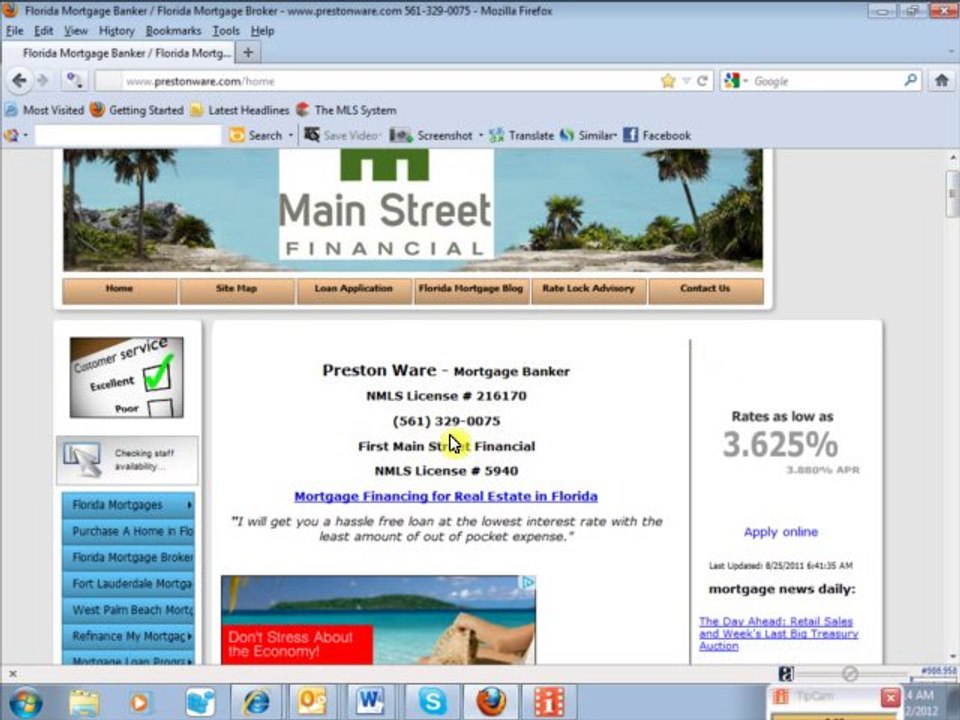The width and height of the screenshot is (960, 720).
Task: Open the Windows Start orb
Action: [x=24, y=702]
